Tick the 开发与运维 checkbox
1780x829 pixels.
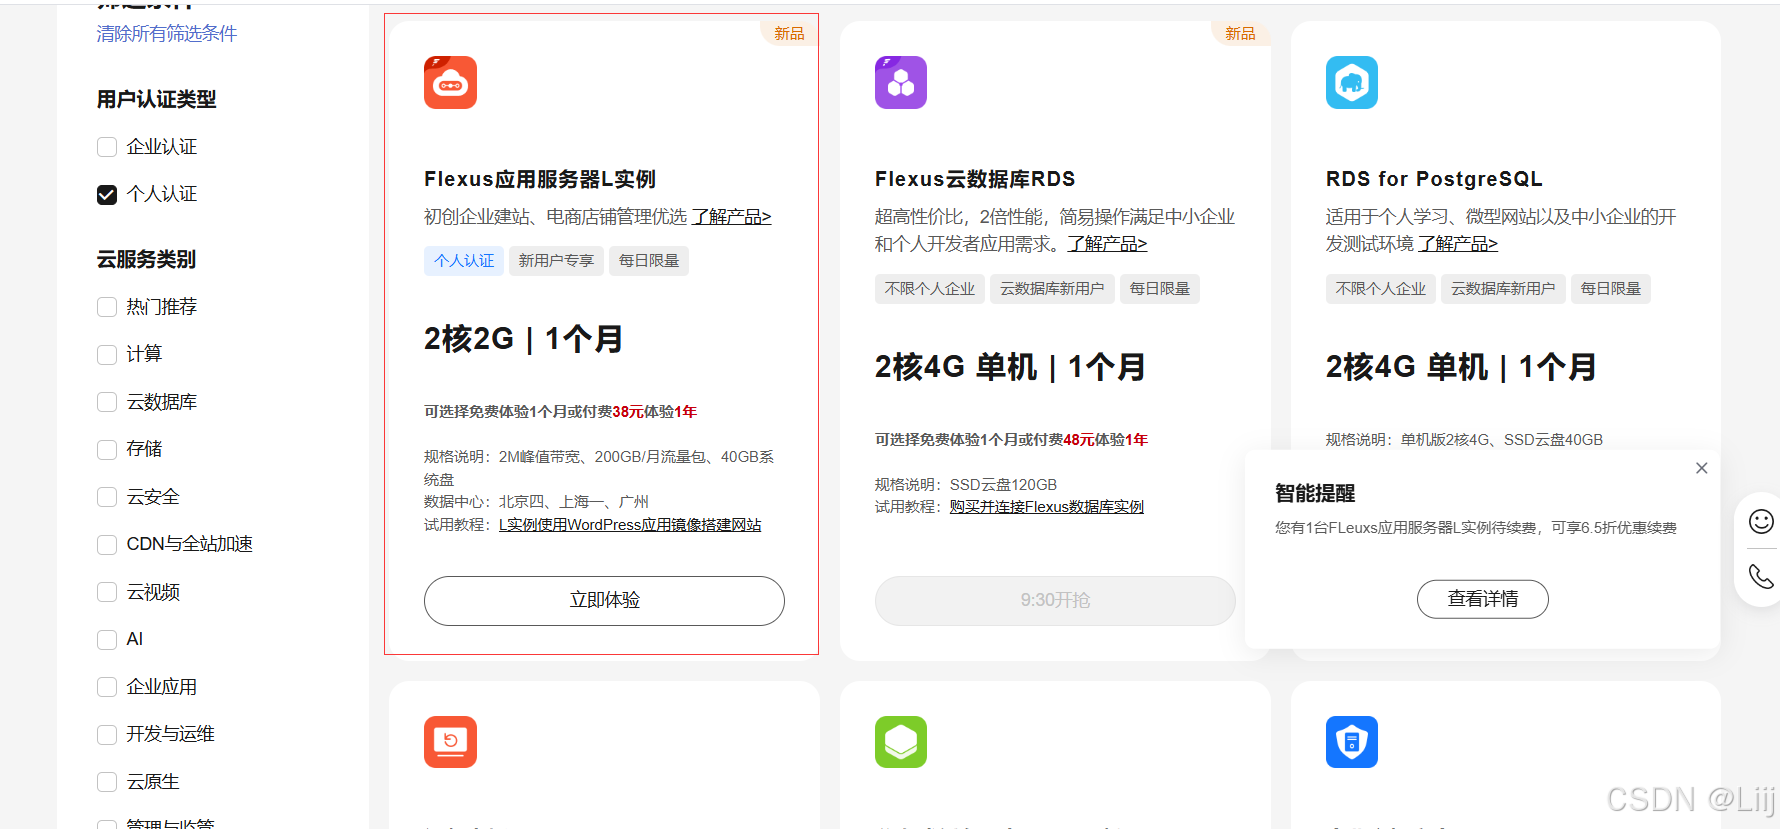[107, 734]
